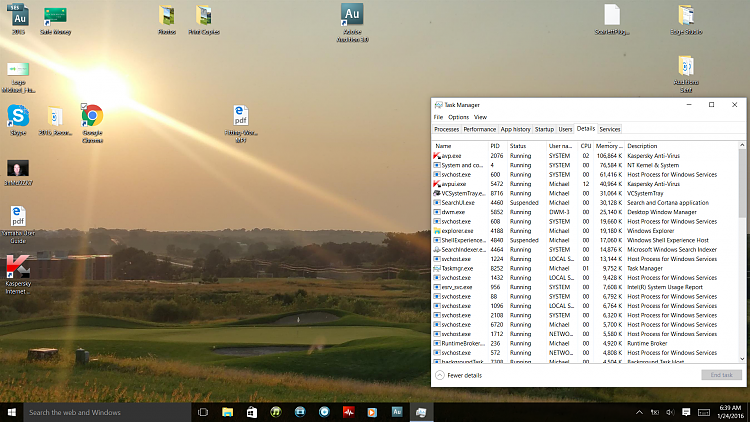
Task: Click the process list scroll-down arrow
Action: pos(742,359)
